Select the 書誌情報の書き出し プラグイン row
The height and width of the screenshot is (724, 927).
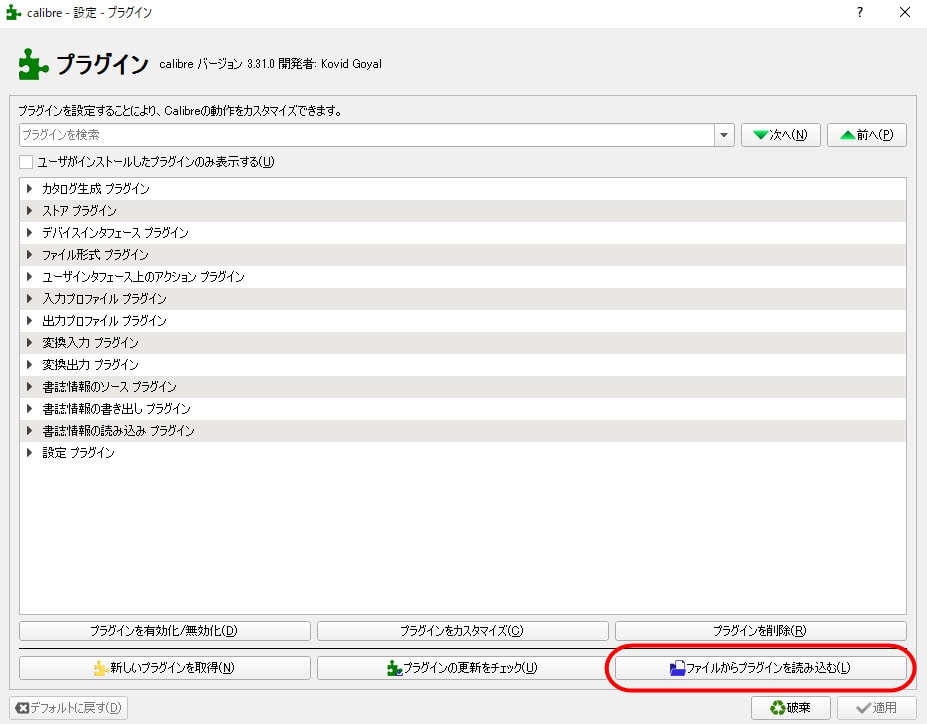(462, 408)
